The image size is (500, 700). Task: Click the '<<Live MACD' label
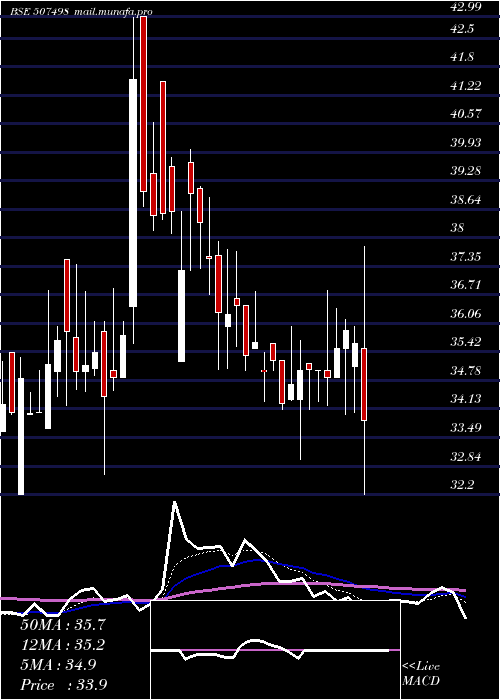pyautogui.click(x=421, y=674)
